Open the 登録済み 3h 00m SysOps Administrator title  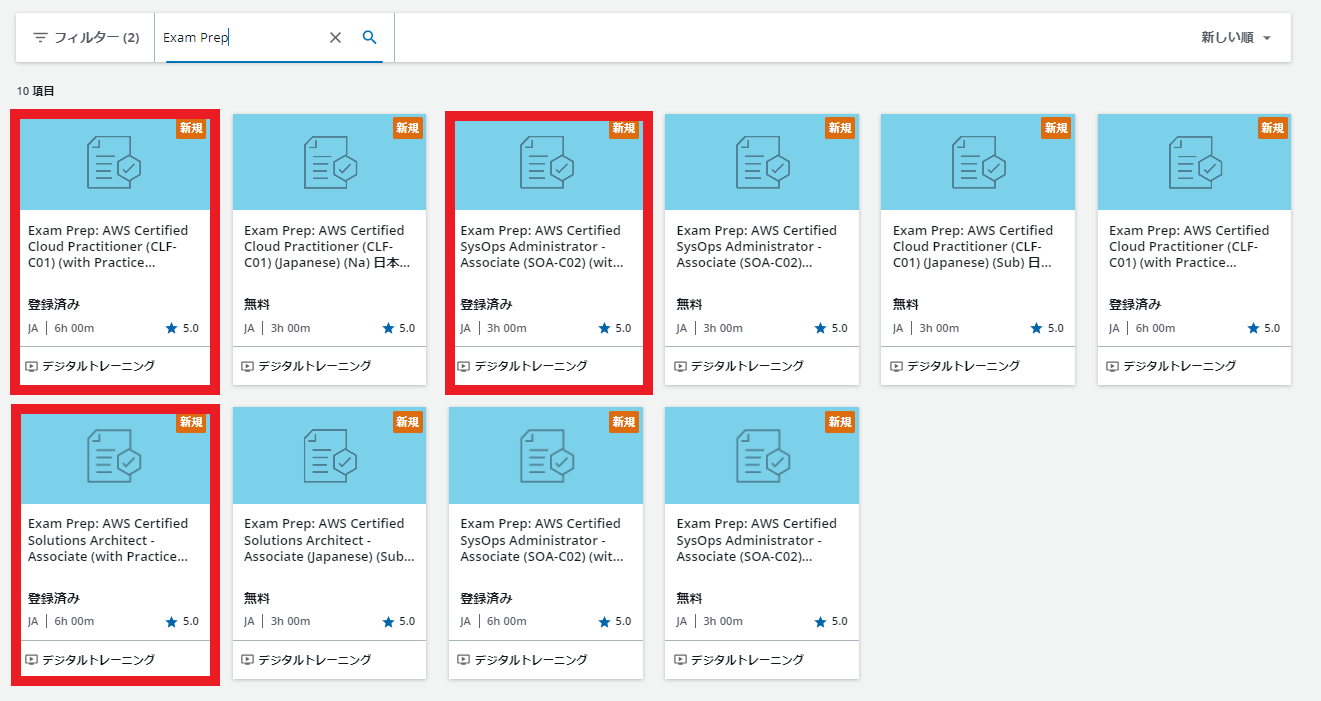click(x=541, y=246)
